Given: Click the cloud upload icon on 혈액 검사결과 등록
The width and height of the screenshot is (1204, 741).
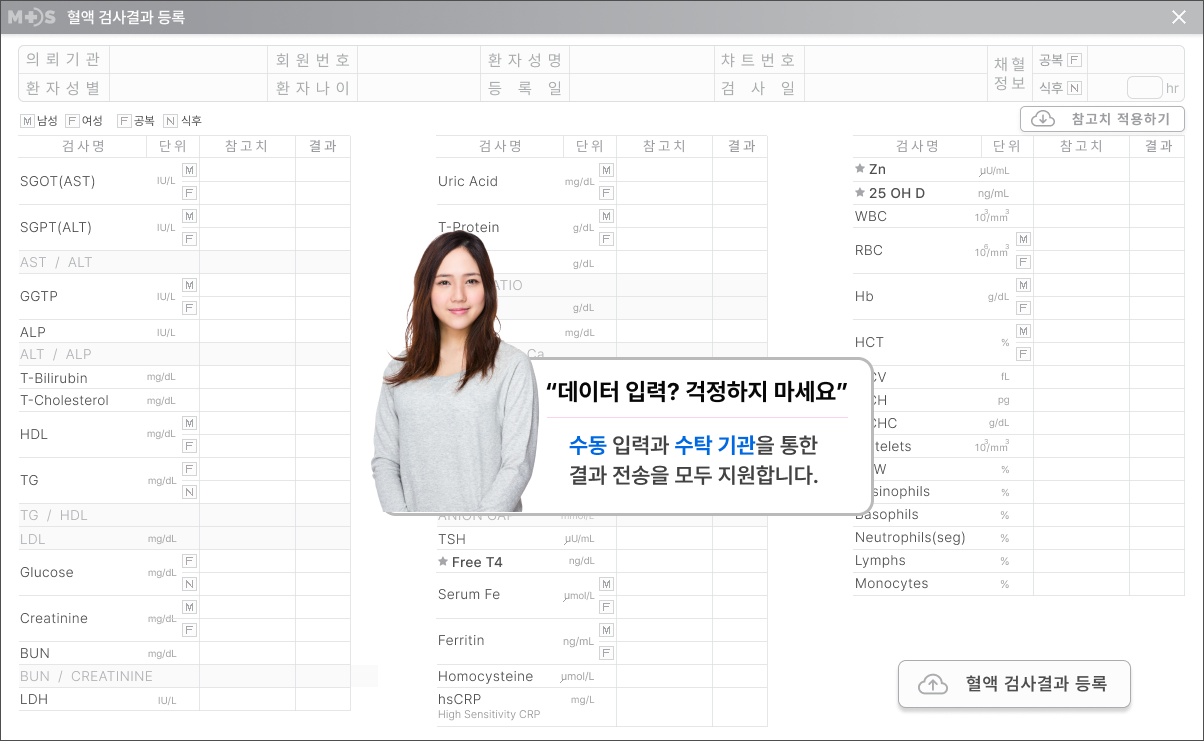Looking at the screenshot, I should 932,684.
